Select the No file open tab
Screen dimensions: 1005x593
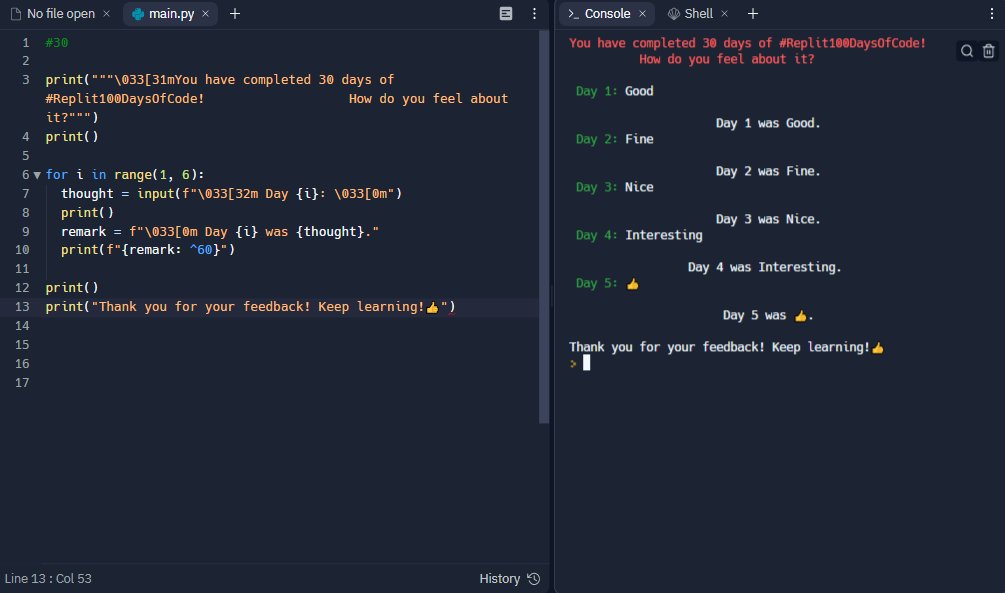[60, 13]
